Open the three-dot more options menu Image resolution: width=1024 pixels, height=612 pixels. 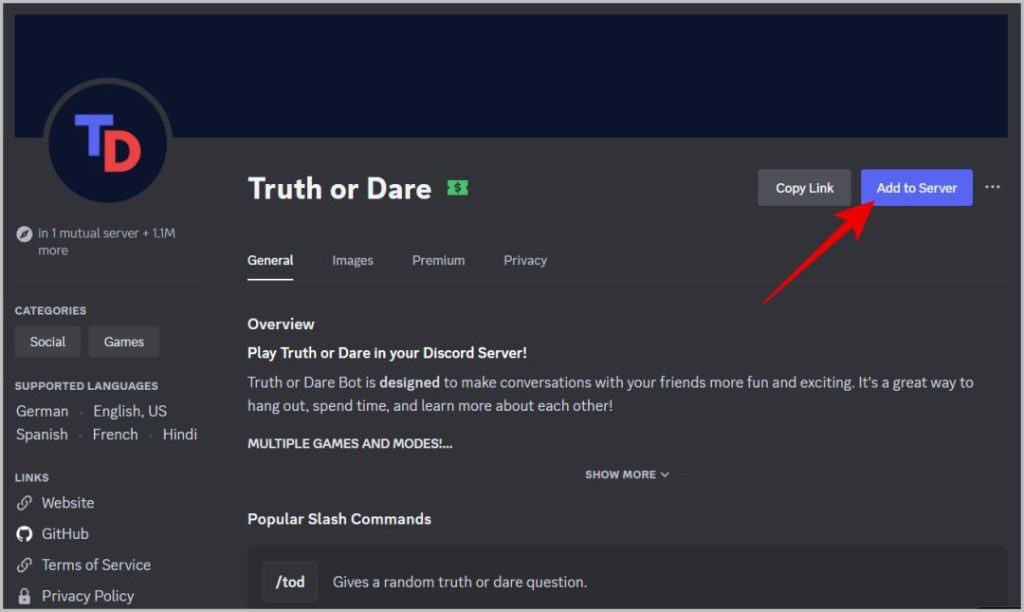pos(992,187)
